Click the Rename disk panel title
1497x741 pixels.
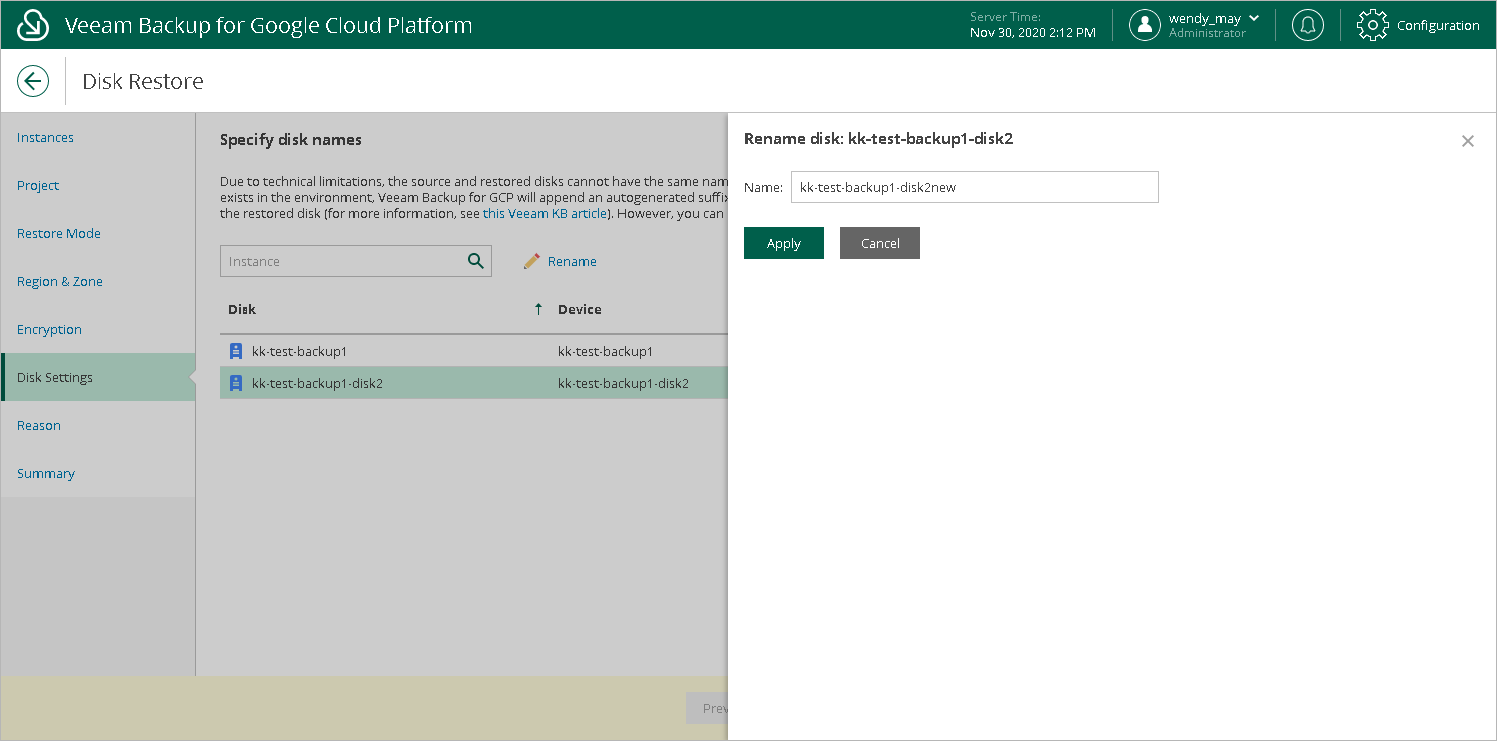click(879, 139)
